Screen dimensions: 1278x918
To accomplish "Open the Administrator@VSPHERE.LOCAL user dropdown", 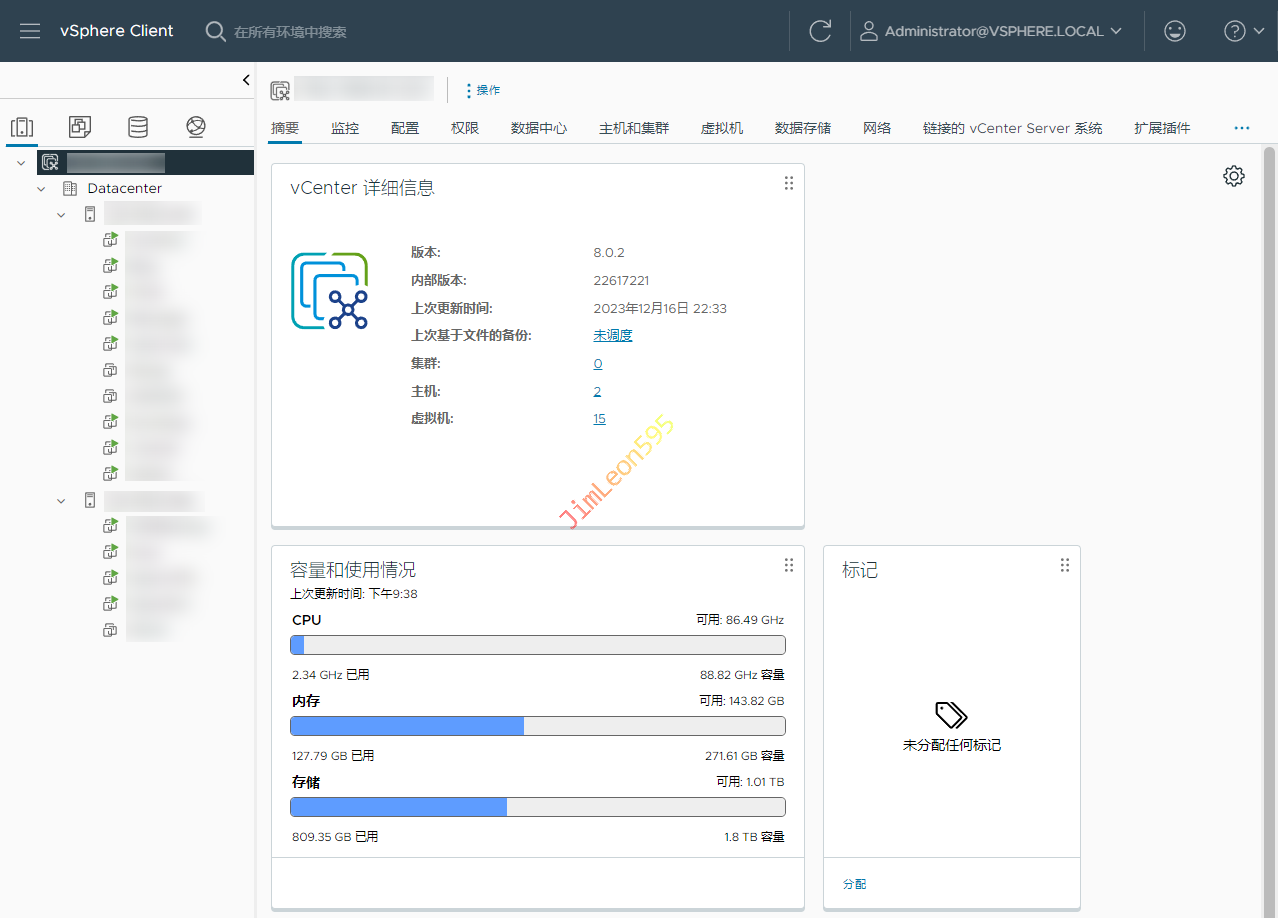I will (x=992, y=31).
